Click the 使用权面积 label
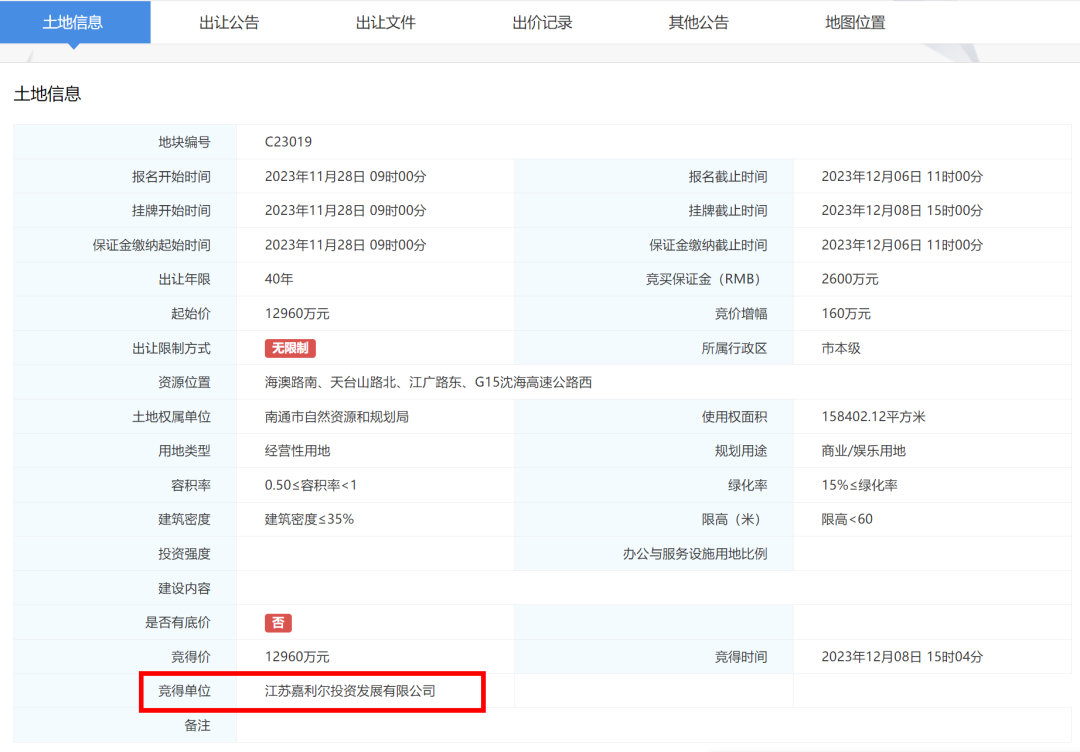 pos(734,417)
